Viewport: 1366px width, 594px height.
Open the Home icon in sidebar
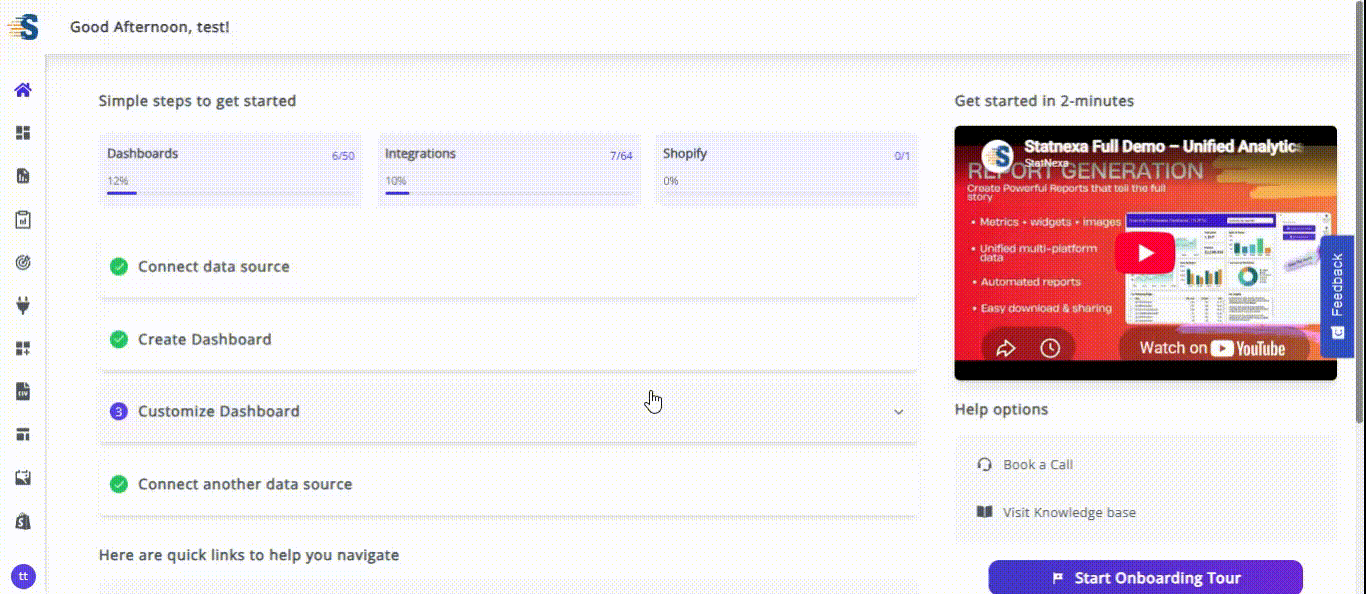tap(23, 90)
